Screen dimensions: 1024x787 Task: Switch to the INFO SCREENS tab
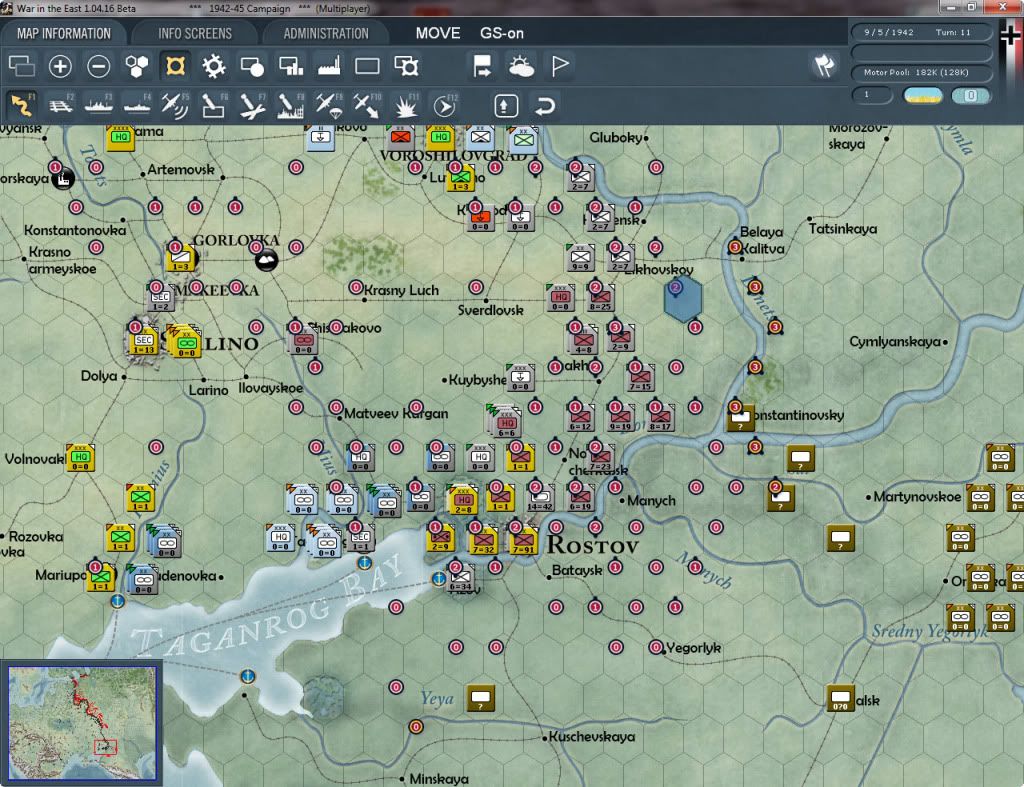195,33
